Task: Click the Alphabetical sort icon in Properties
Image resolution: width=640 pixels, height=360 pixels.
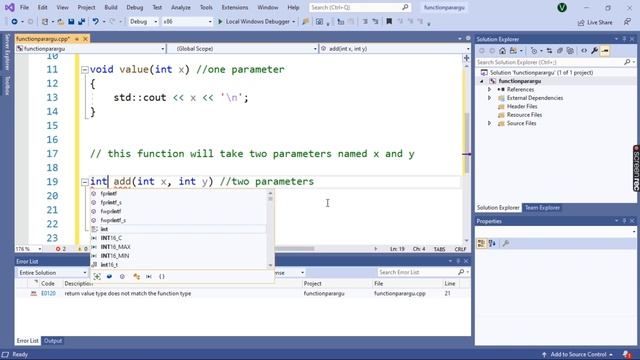Action: click(x=492, y=243)
